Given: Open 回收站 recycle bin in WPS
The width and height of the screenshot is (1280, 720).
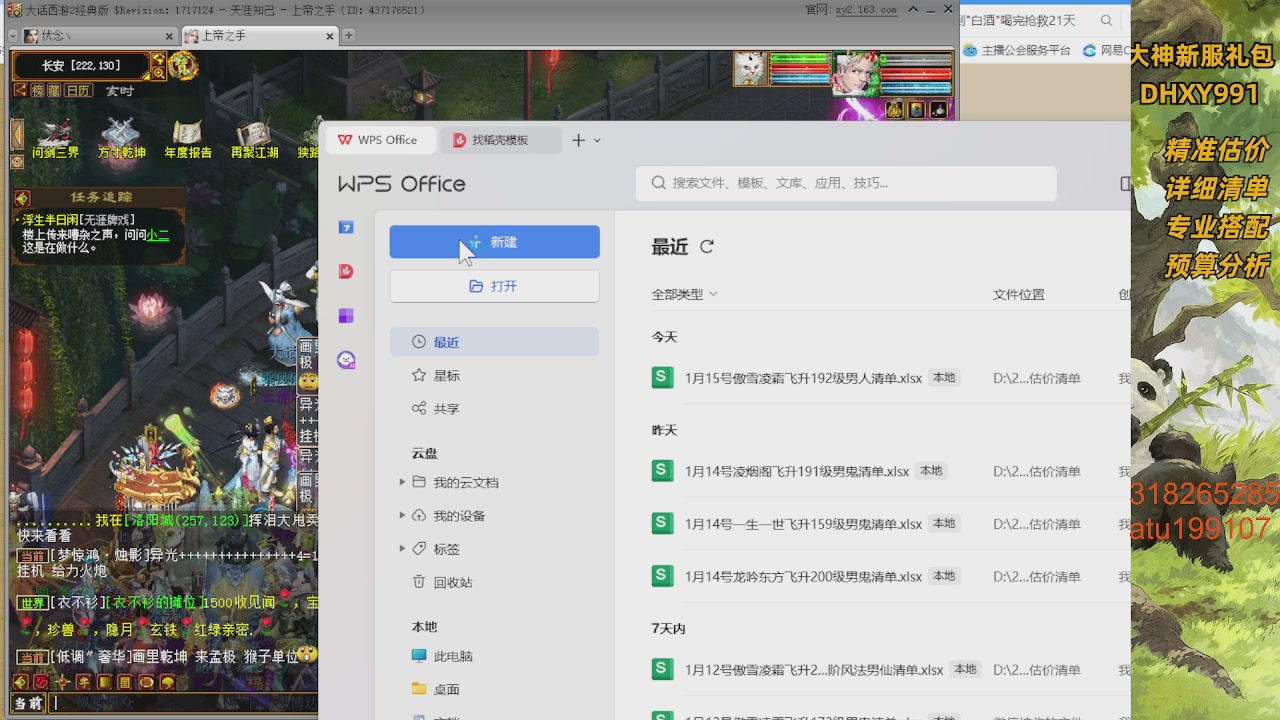Looking at the screenshot, I should [442, 582].
